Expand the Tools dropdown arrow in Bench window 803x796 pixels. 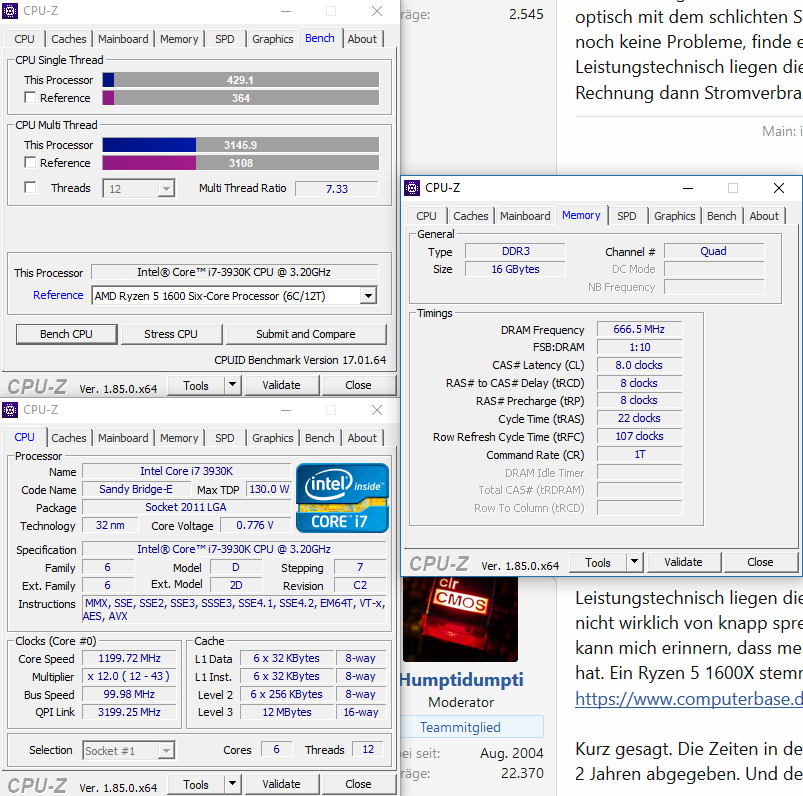point(233,385)
